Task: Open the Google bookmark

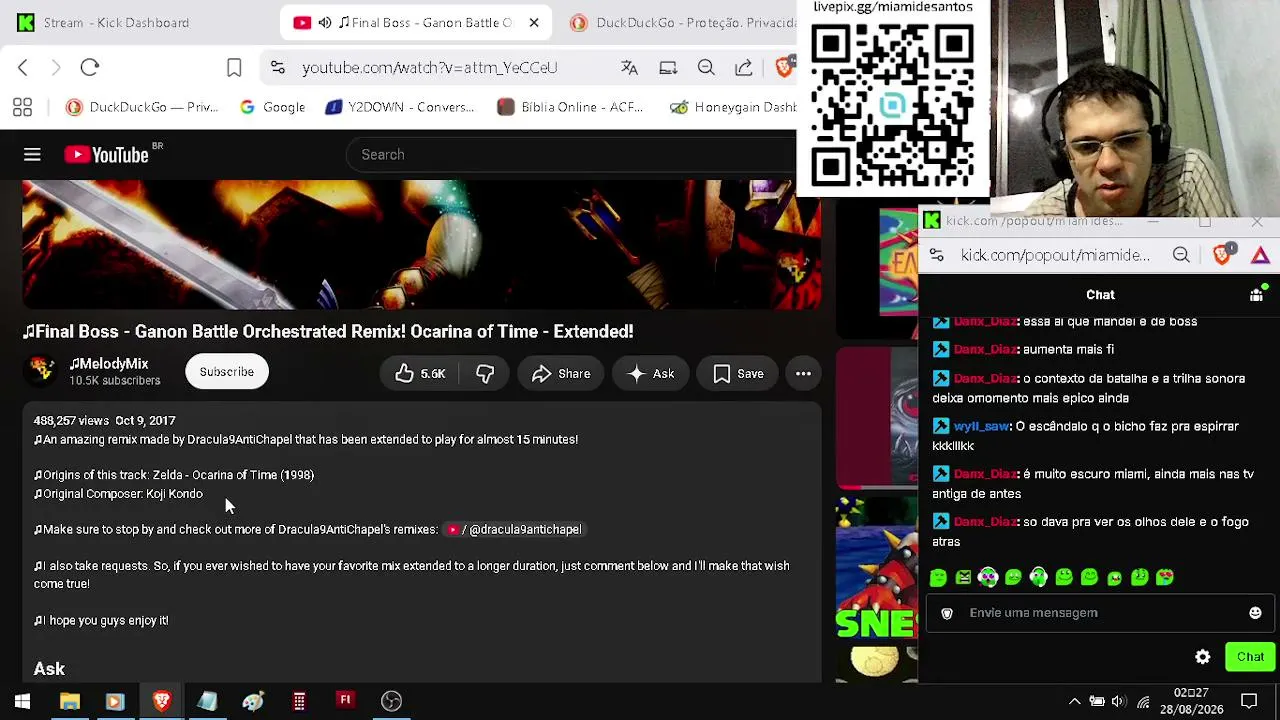Action: point(273,107)
